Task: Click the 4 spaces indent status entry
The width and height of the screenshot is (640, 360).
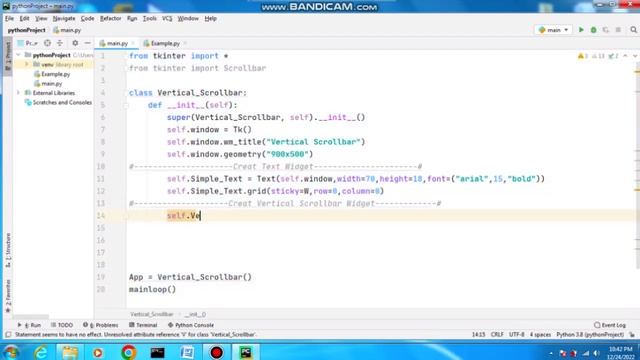Action: [540, 335]
